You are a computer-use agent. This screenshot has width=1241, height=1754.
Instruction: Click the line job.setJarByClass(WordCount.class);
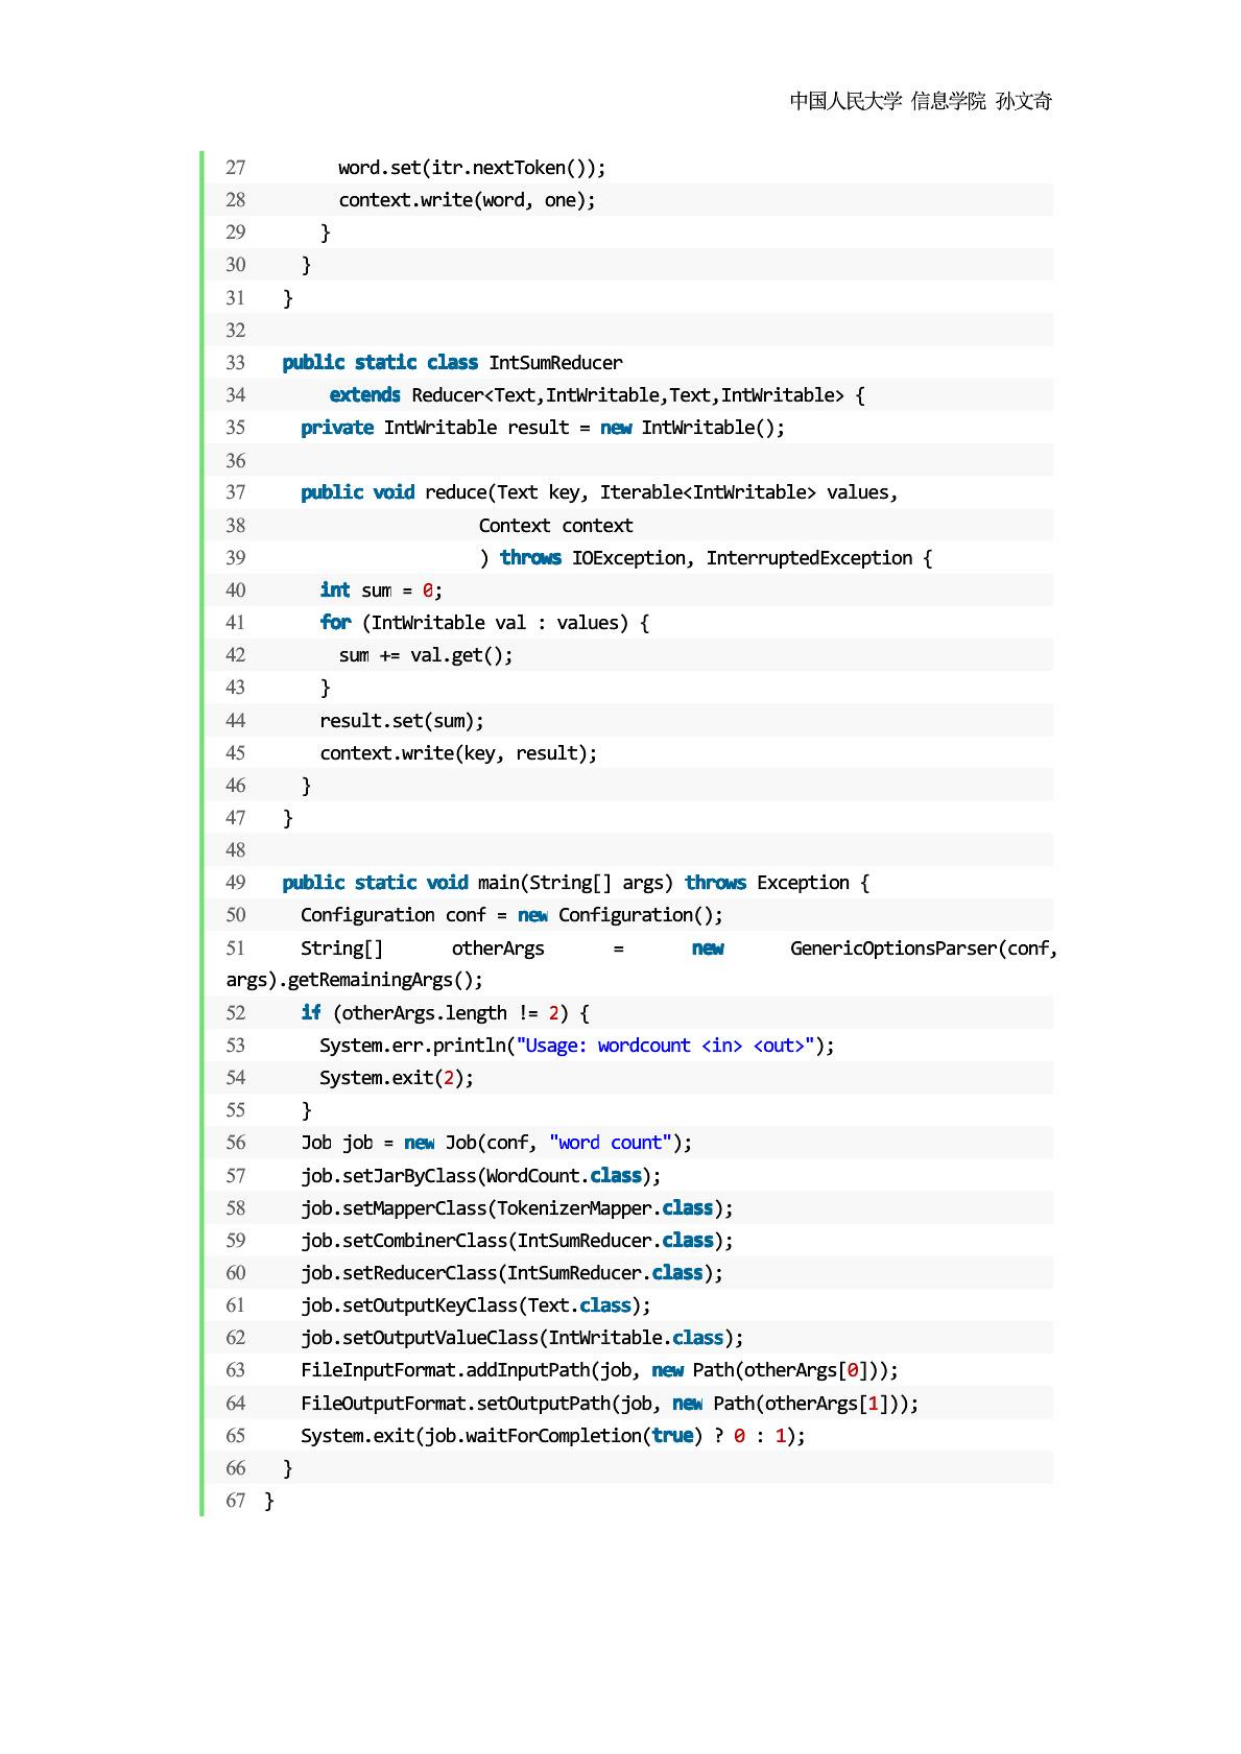coord(480,1176)
